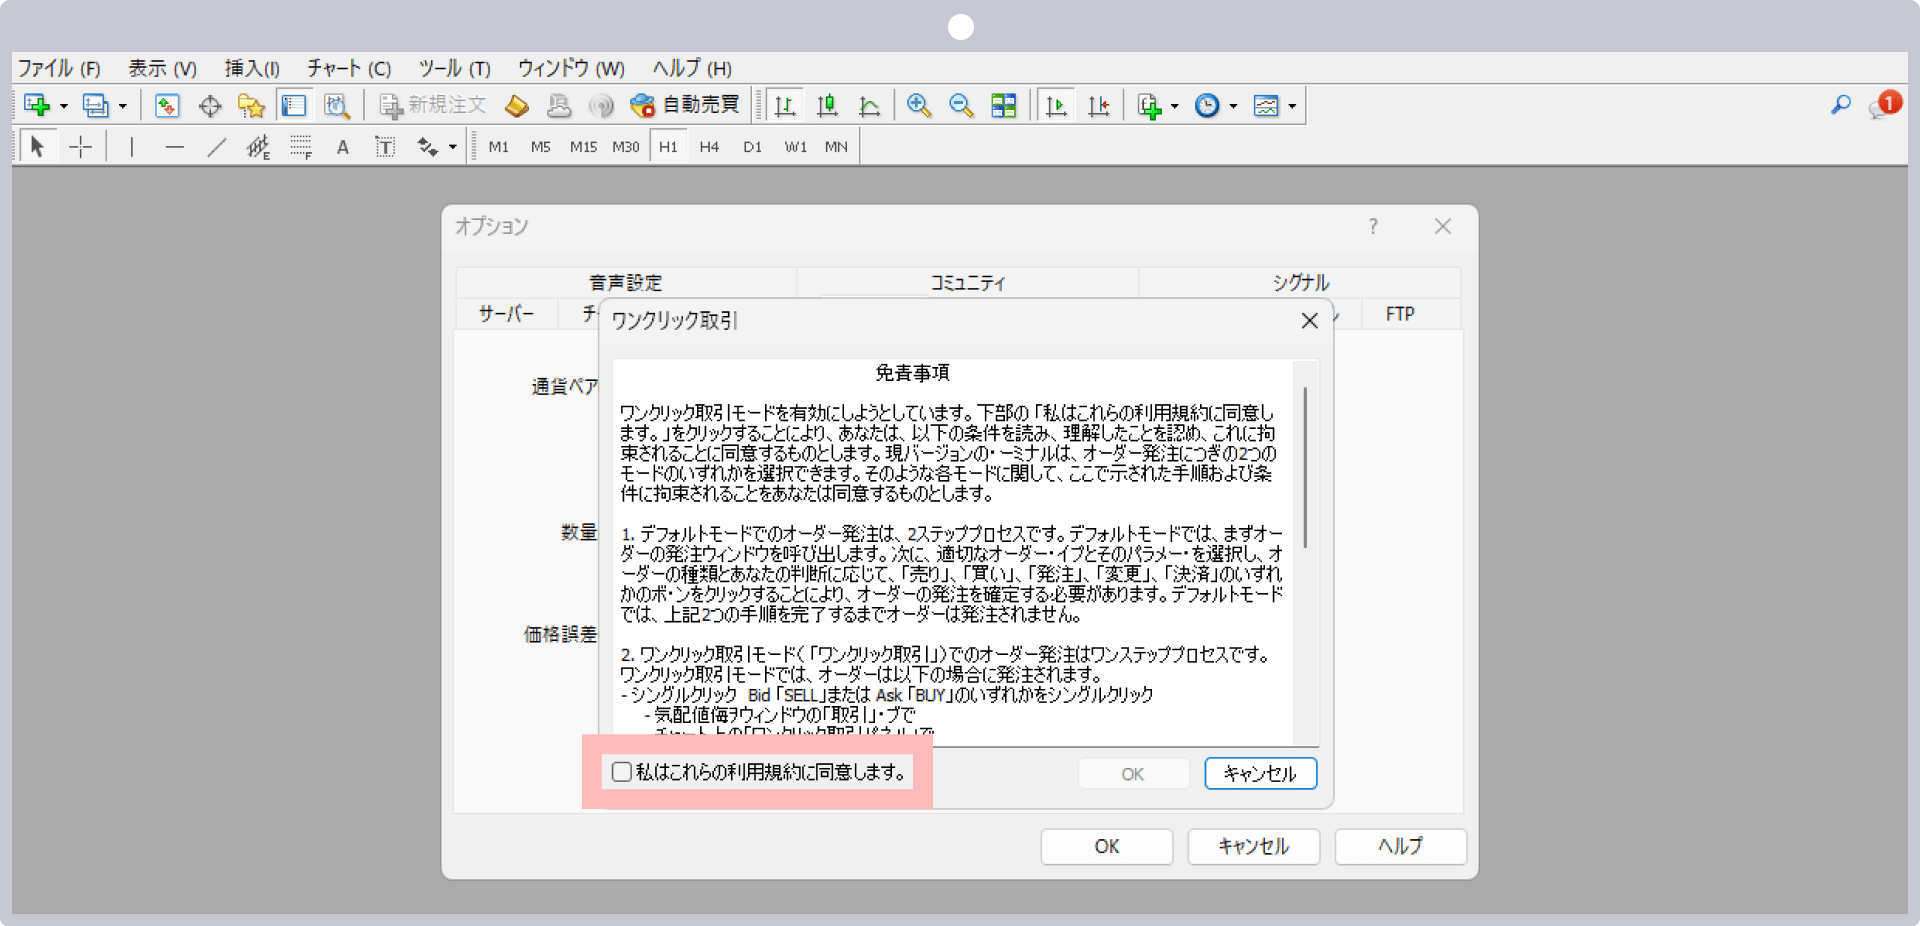The height and width of the screenshot is (926, 1920).
Task: Switch chart to MN timeframe
Action: pyautogui.click(x=836, y=147)
